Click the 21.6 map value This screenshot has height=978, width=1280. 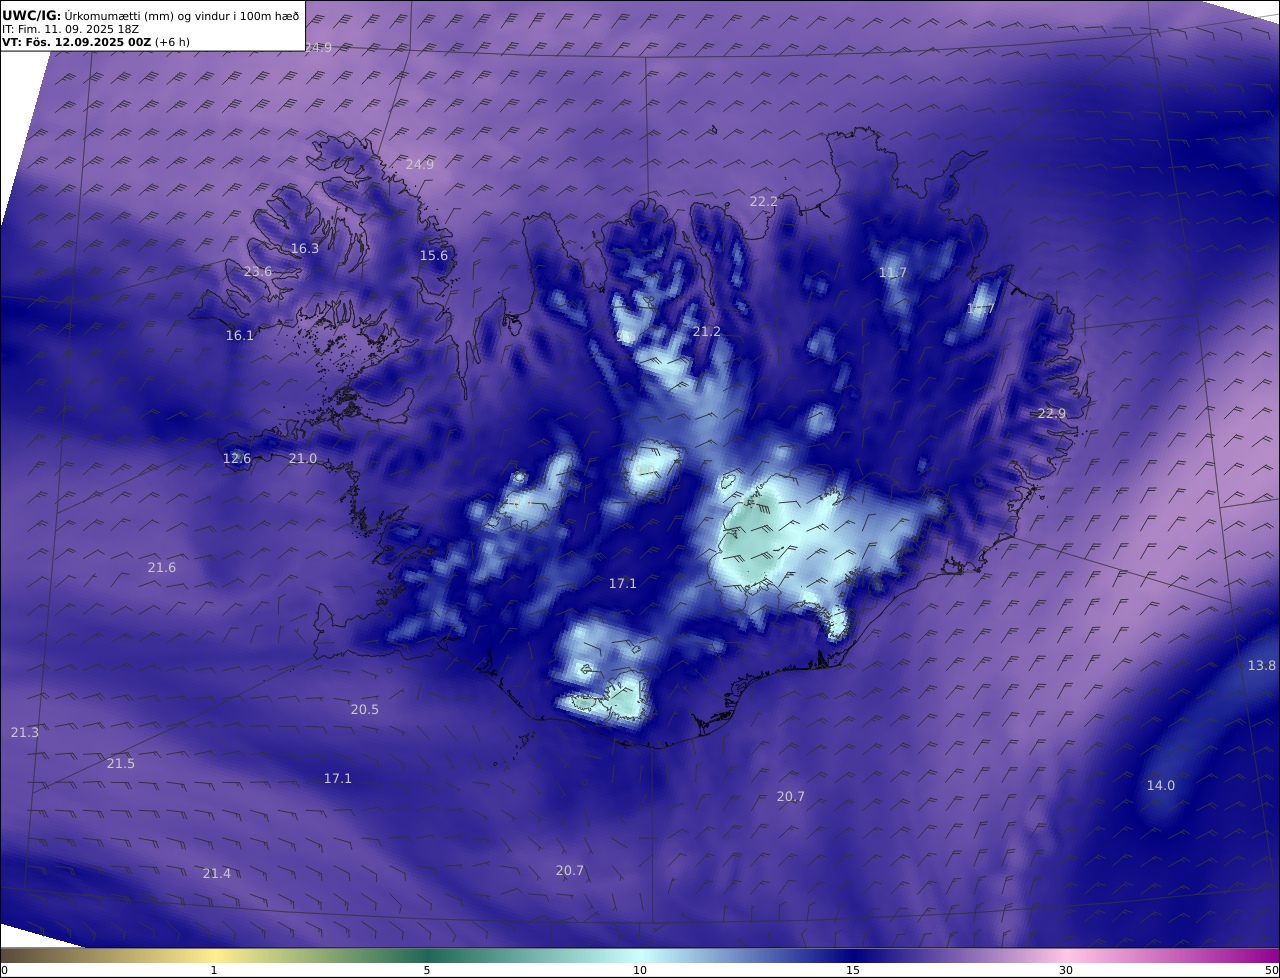click(x=161, y=567)
